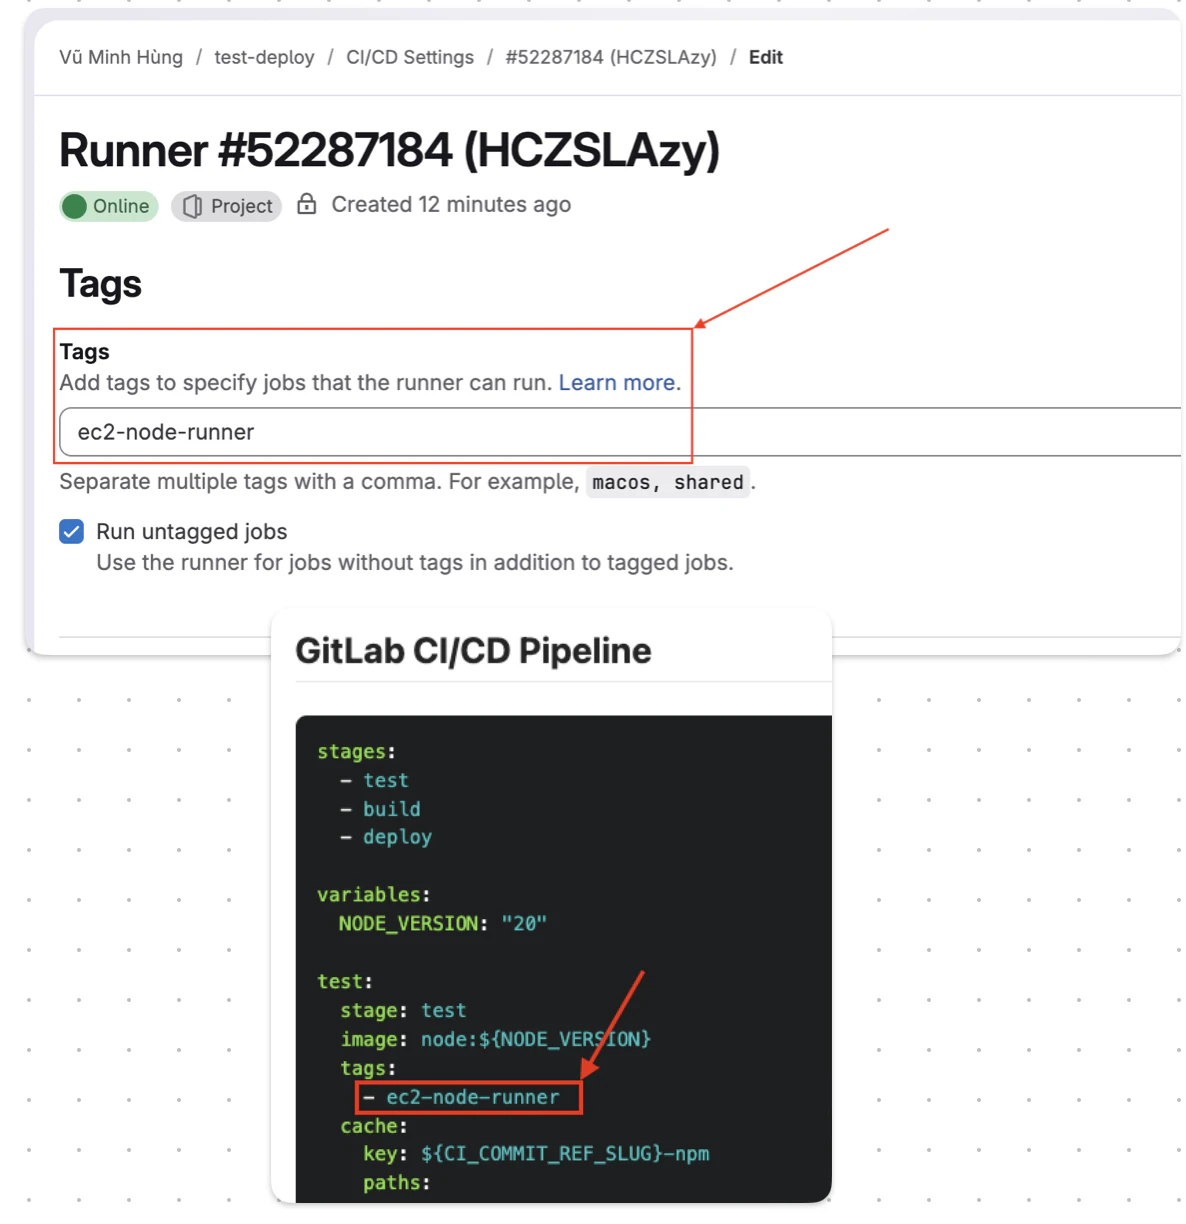Toggle the Run untagged jobs checkbox
This screenshot has height=1224, width=1186.
[x=71, y=531]
